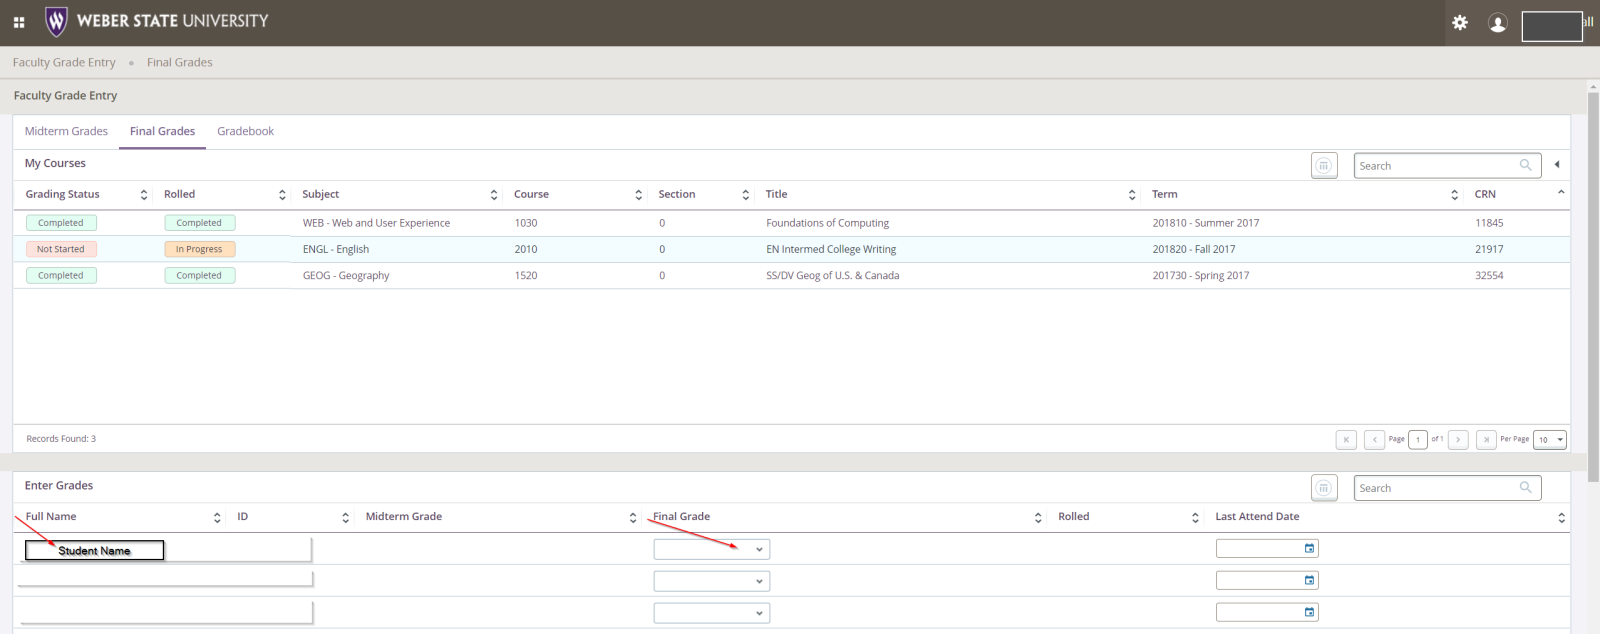1600x634 pixels.
Task: Click the My Courses search field
Action: (1437, 166)
